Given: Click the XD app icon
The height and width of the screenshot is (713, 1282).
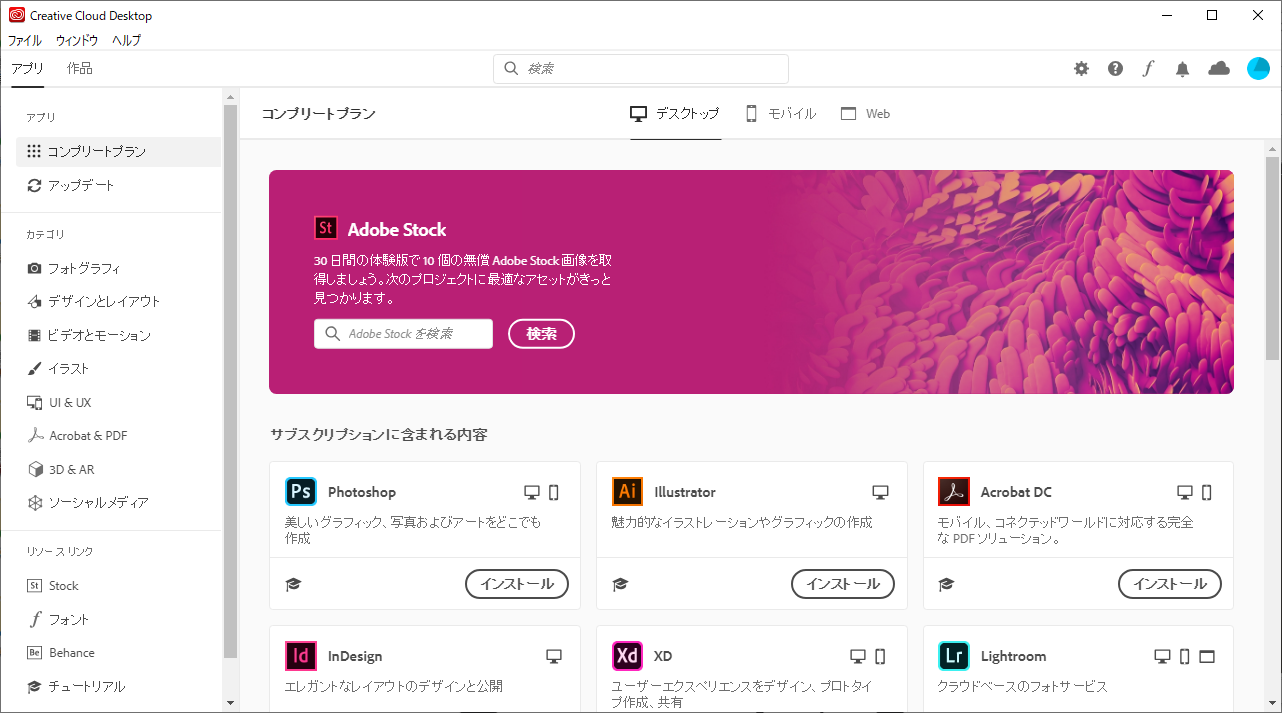Looking at the screenshot, I should click(x=628, y=656).
